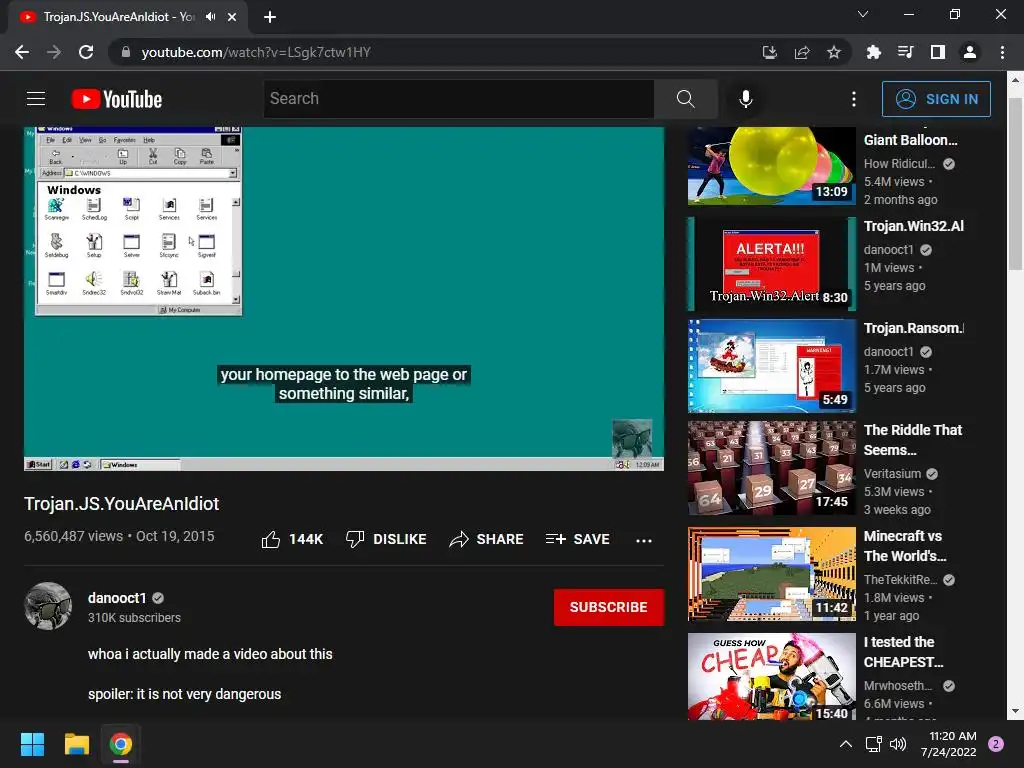
Task: Open notification center badge
Action: (x=996, y=744)
